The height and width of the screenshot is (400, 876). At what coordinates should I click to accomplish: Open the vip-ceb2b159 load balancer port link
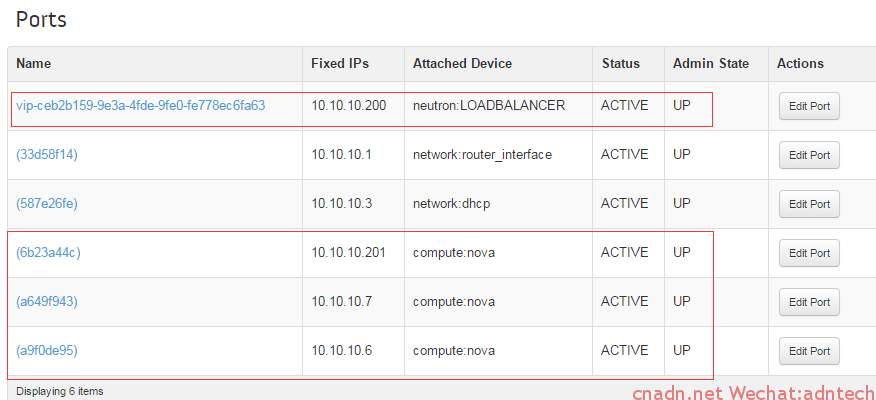tap(140, 105)
